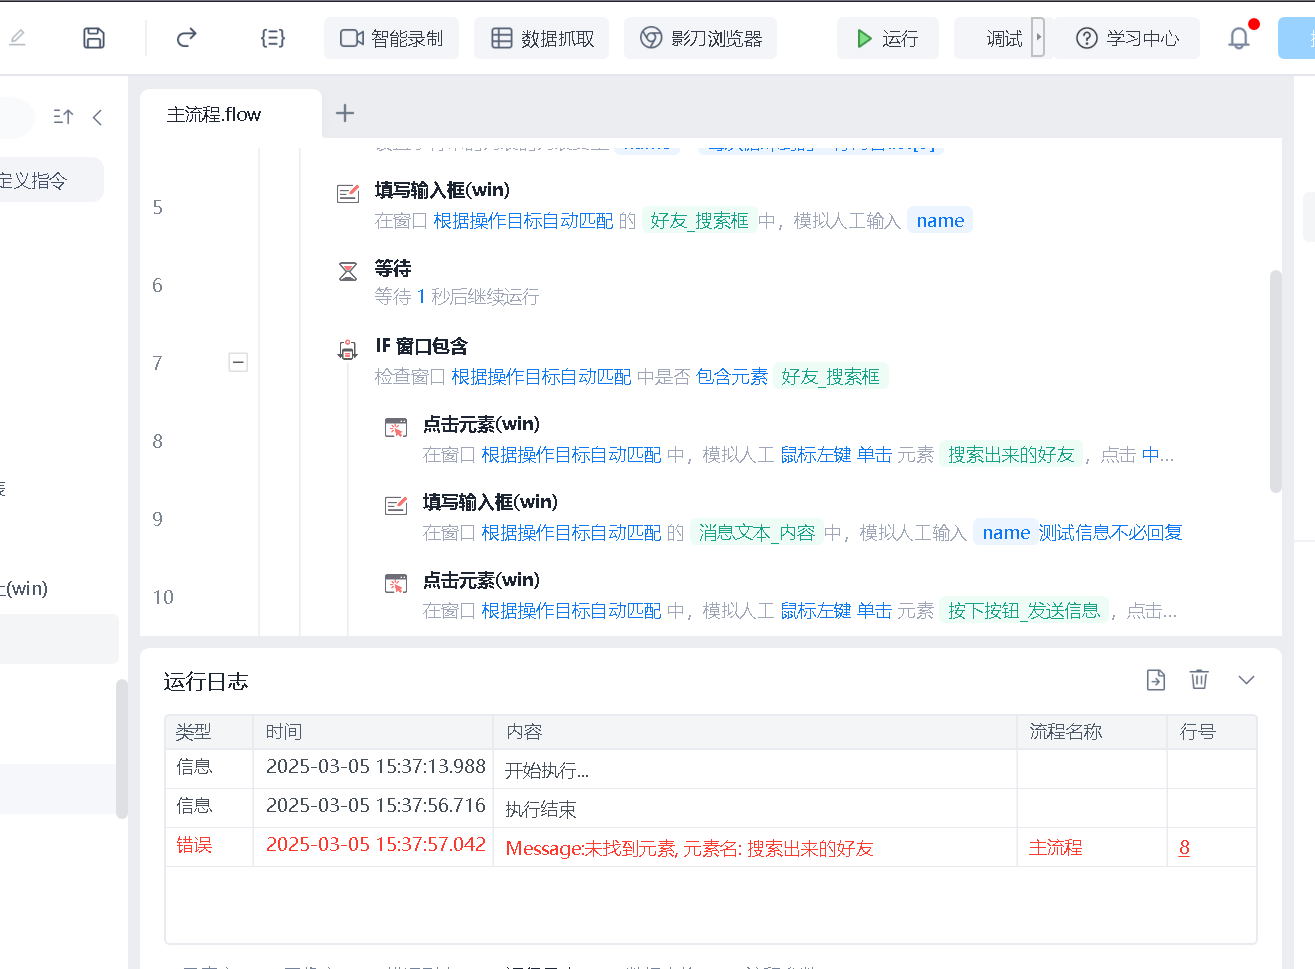Click the 主流程 error flow name
The width and height of the screenshot is (1315, 969).
tap(1055, 847)
